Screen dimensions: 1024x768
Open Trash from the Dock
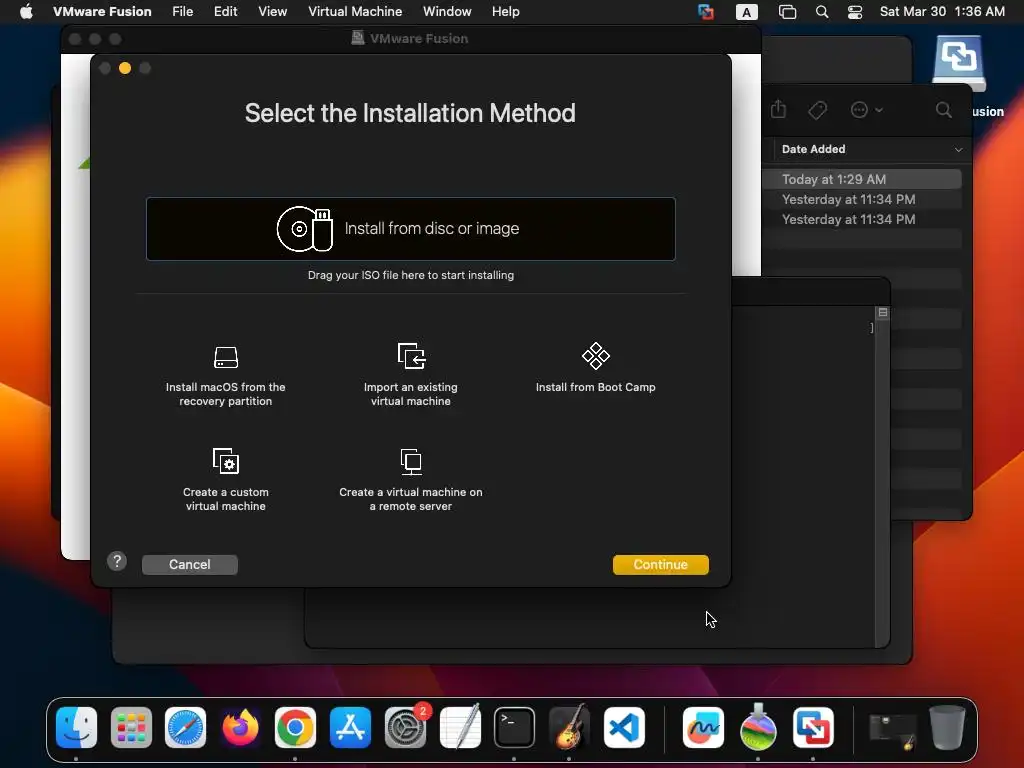coord(947,727)
